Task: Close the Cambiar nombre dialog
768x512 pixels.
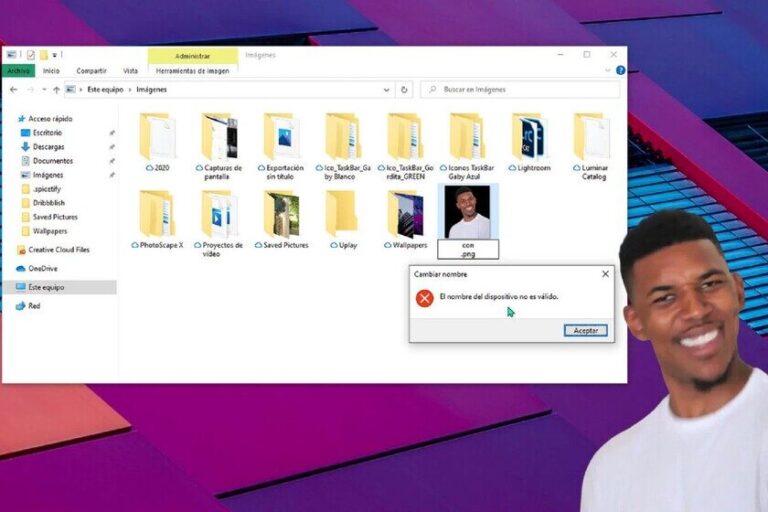Action: tap(605, 274)
